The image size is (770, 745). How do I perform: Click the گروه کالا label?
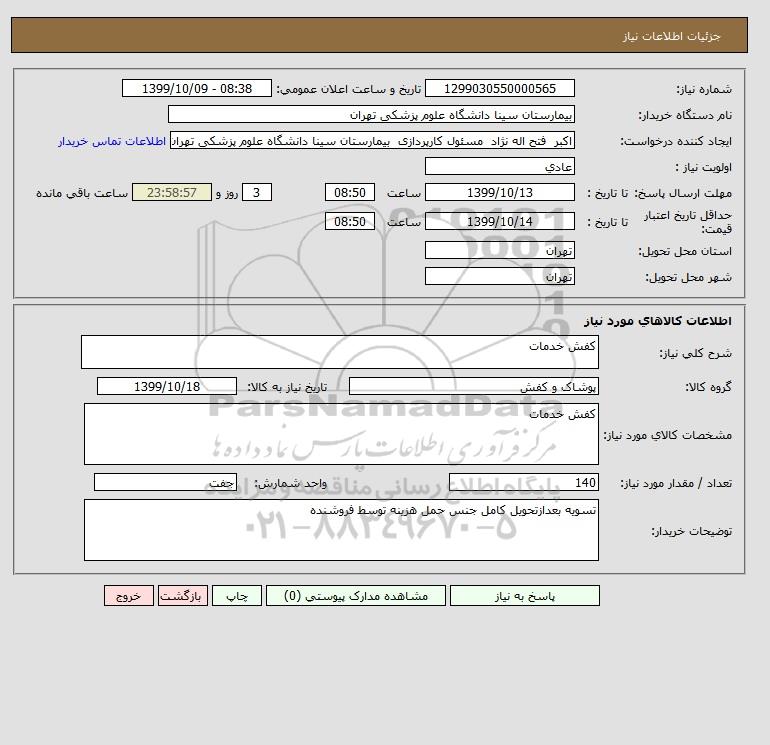pos(709,387)
